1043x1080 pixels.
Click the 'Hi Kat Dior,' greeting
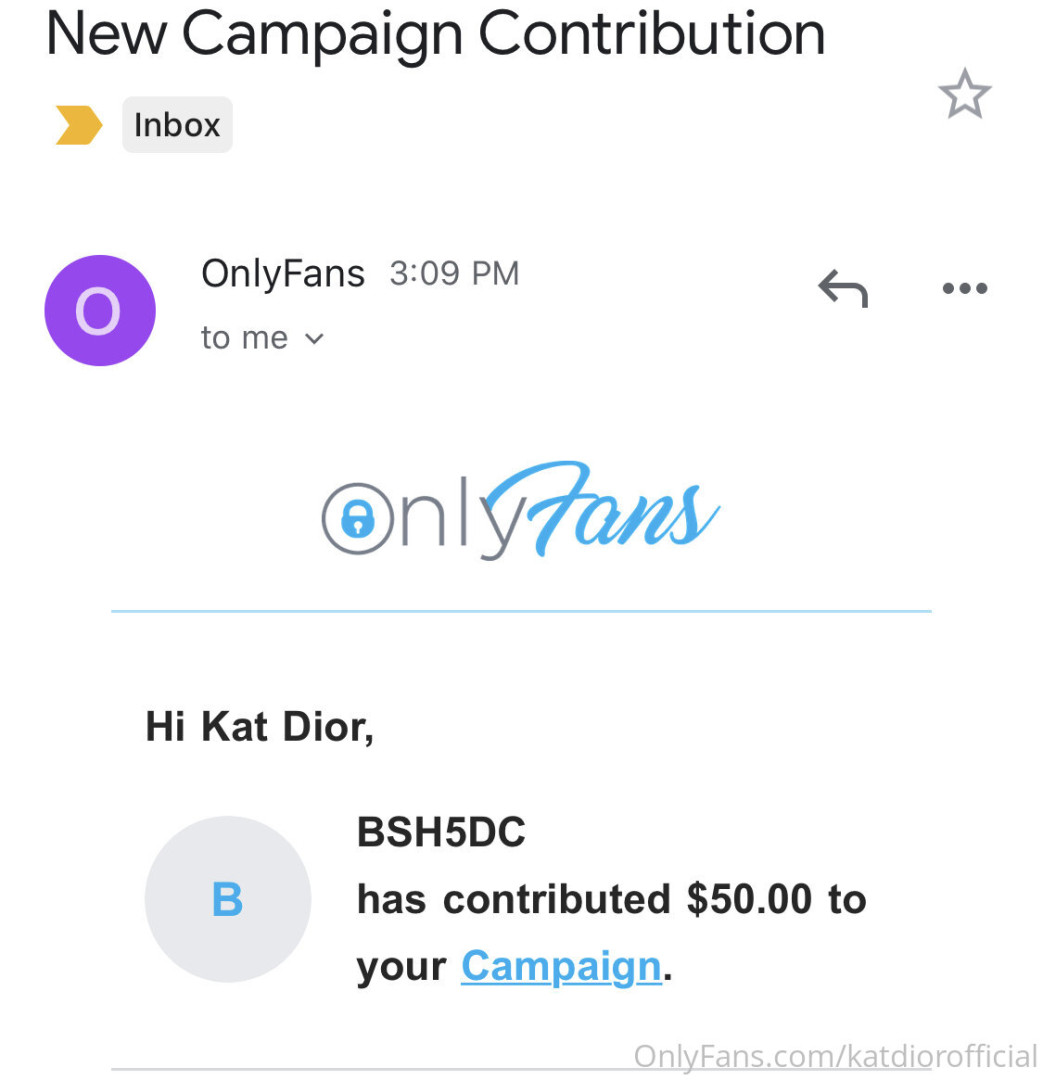pos(260,726)
